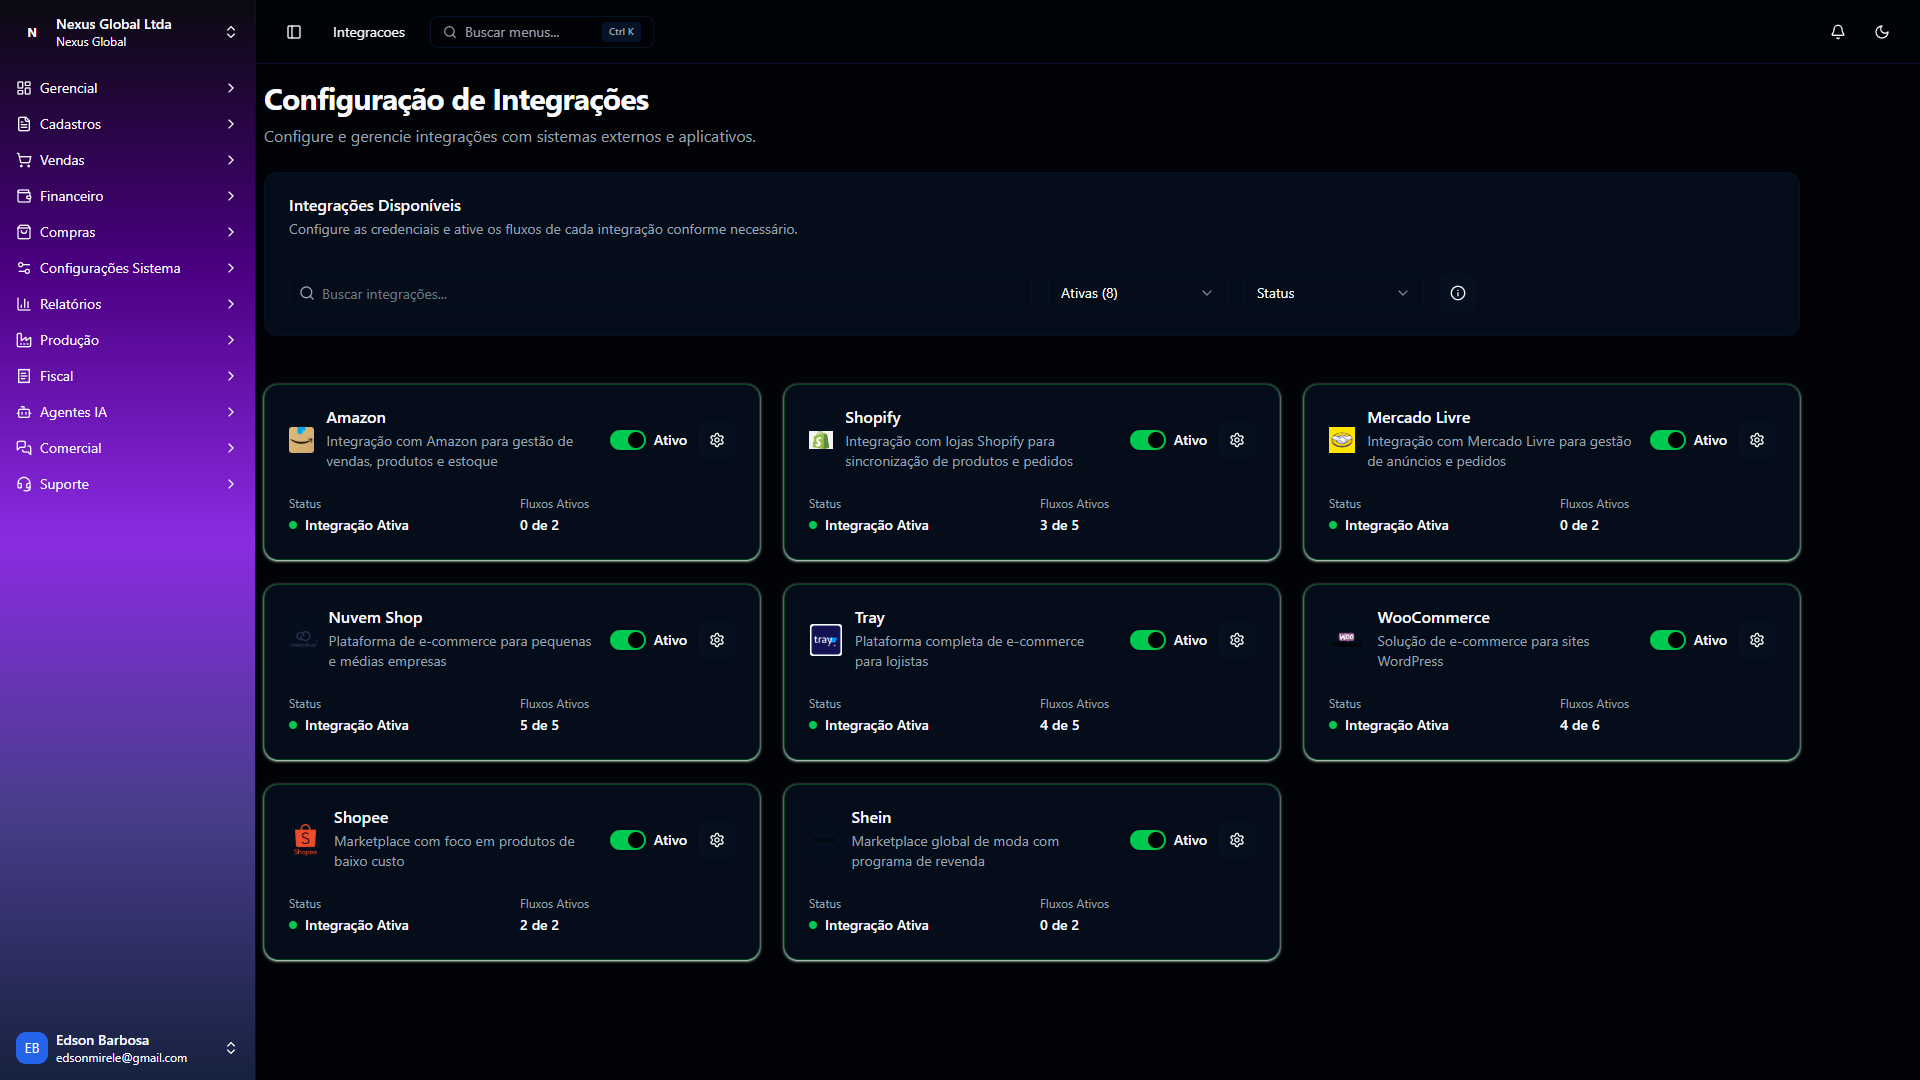
Task: Disable the Shein integration toggle
Action: [x=1148, y=840]
